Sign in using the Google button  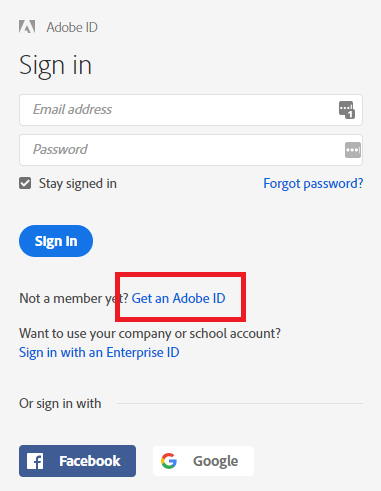coord(203,461)
